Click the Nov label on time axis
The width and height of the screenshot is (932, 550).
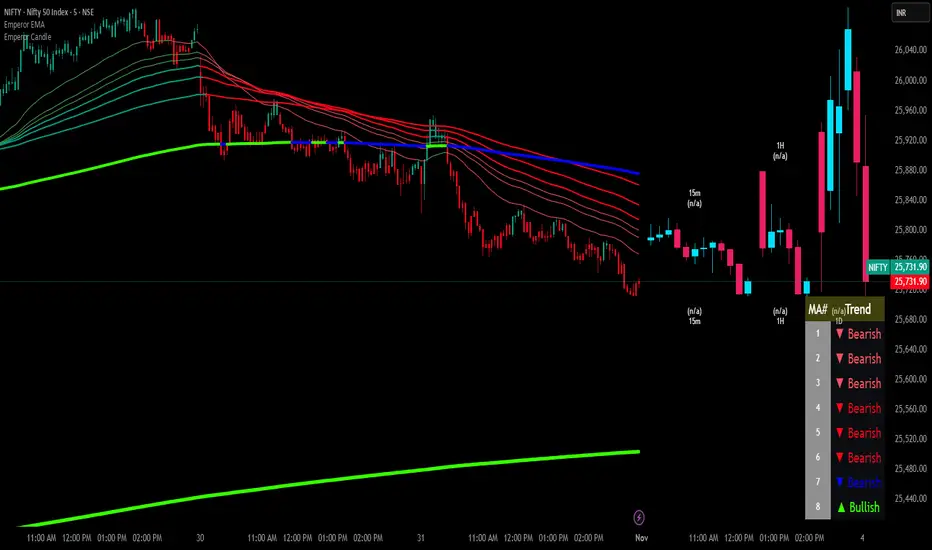pyautogui.click(x=641, y=538)
